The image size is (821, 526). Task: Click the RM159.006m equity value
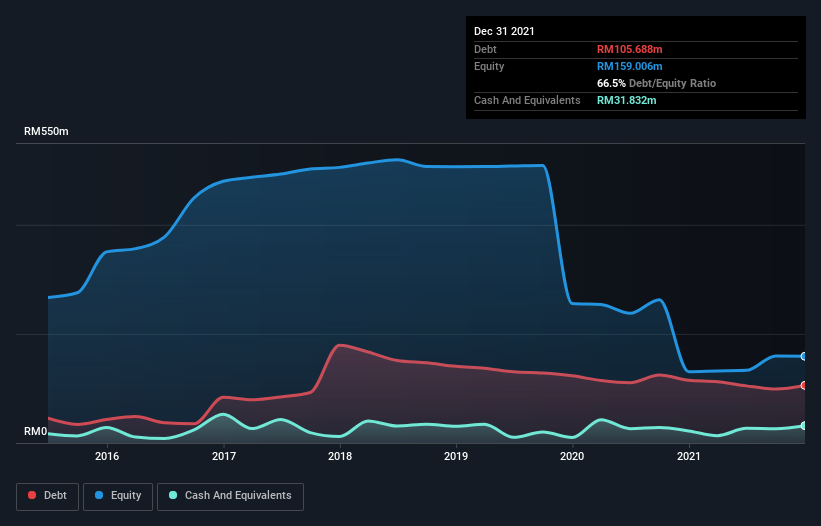tap(629, 66)
